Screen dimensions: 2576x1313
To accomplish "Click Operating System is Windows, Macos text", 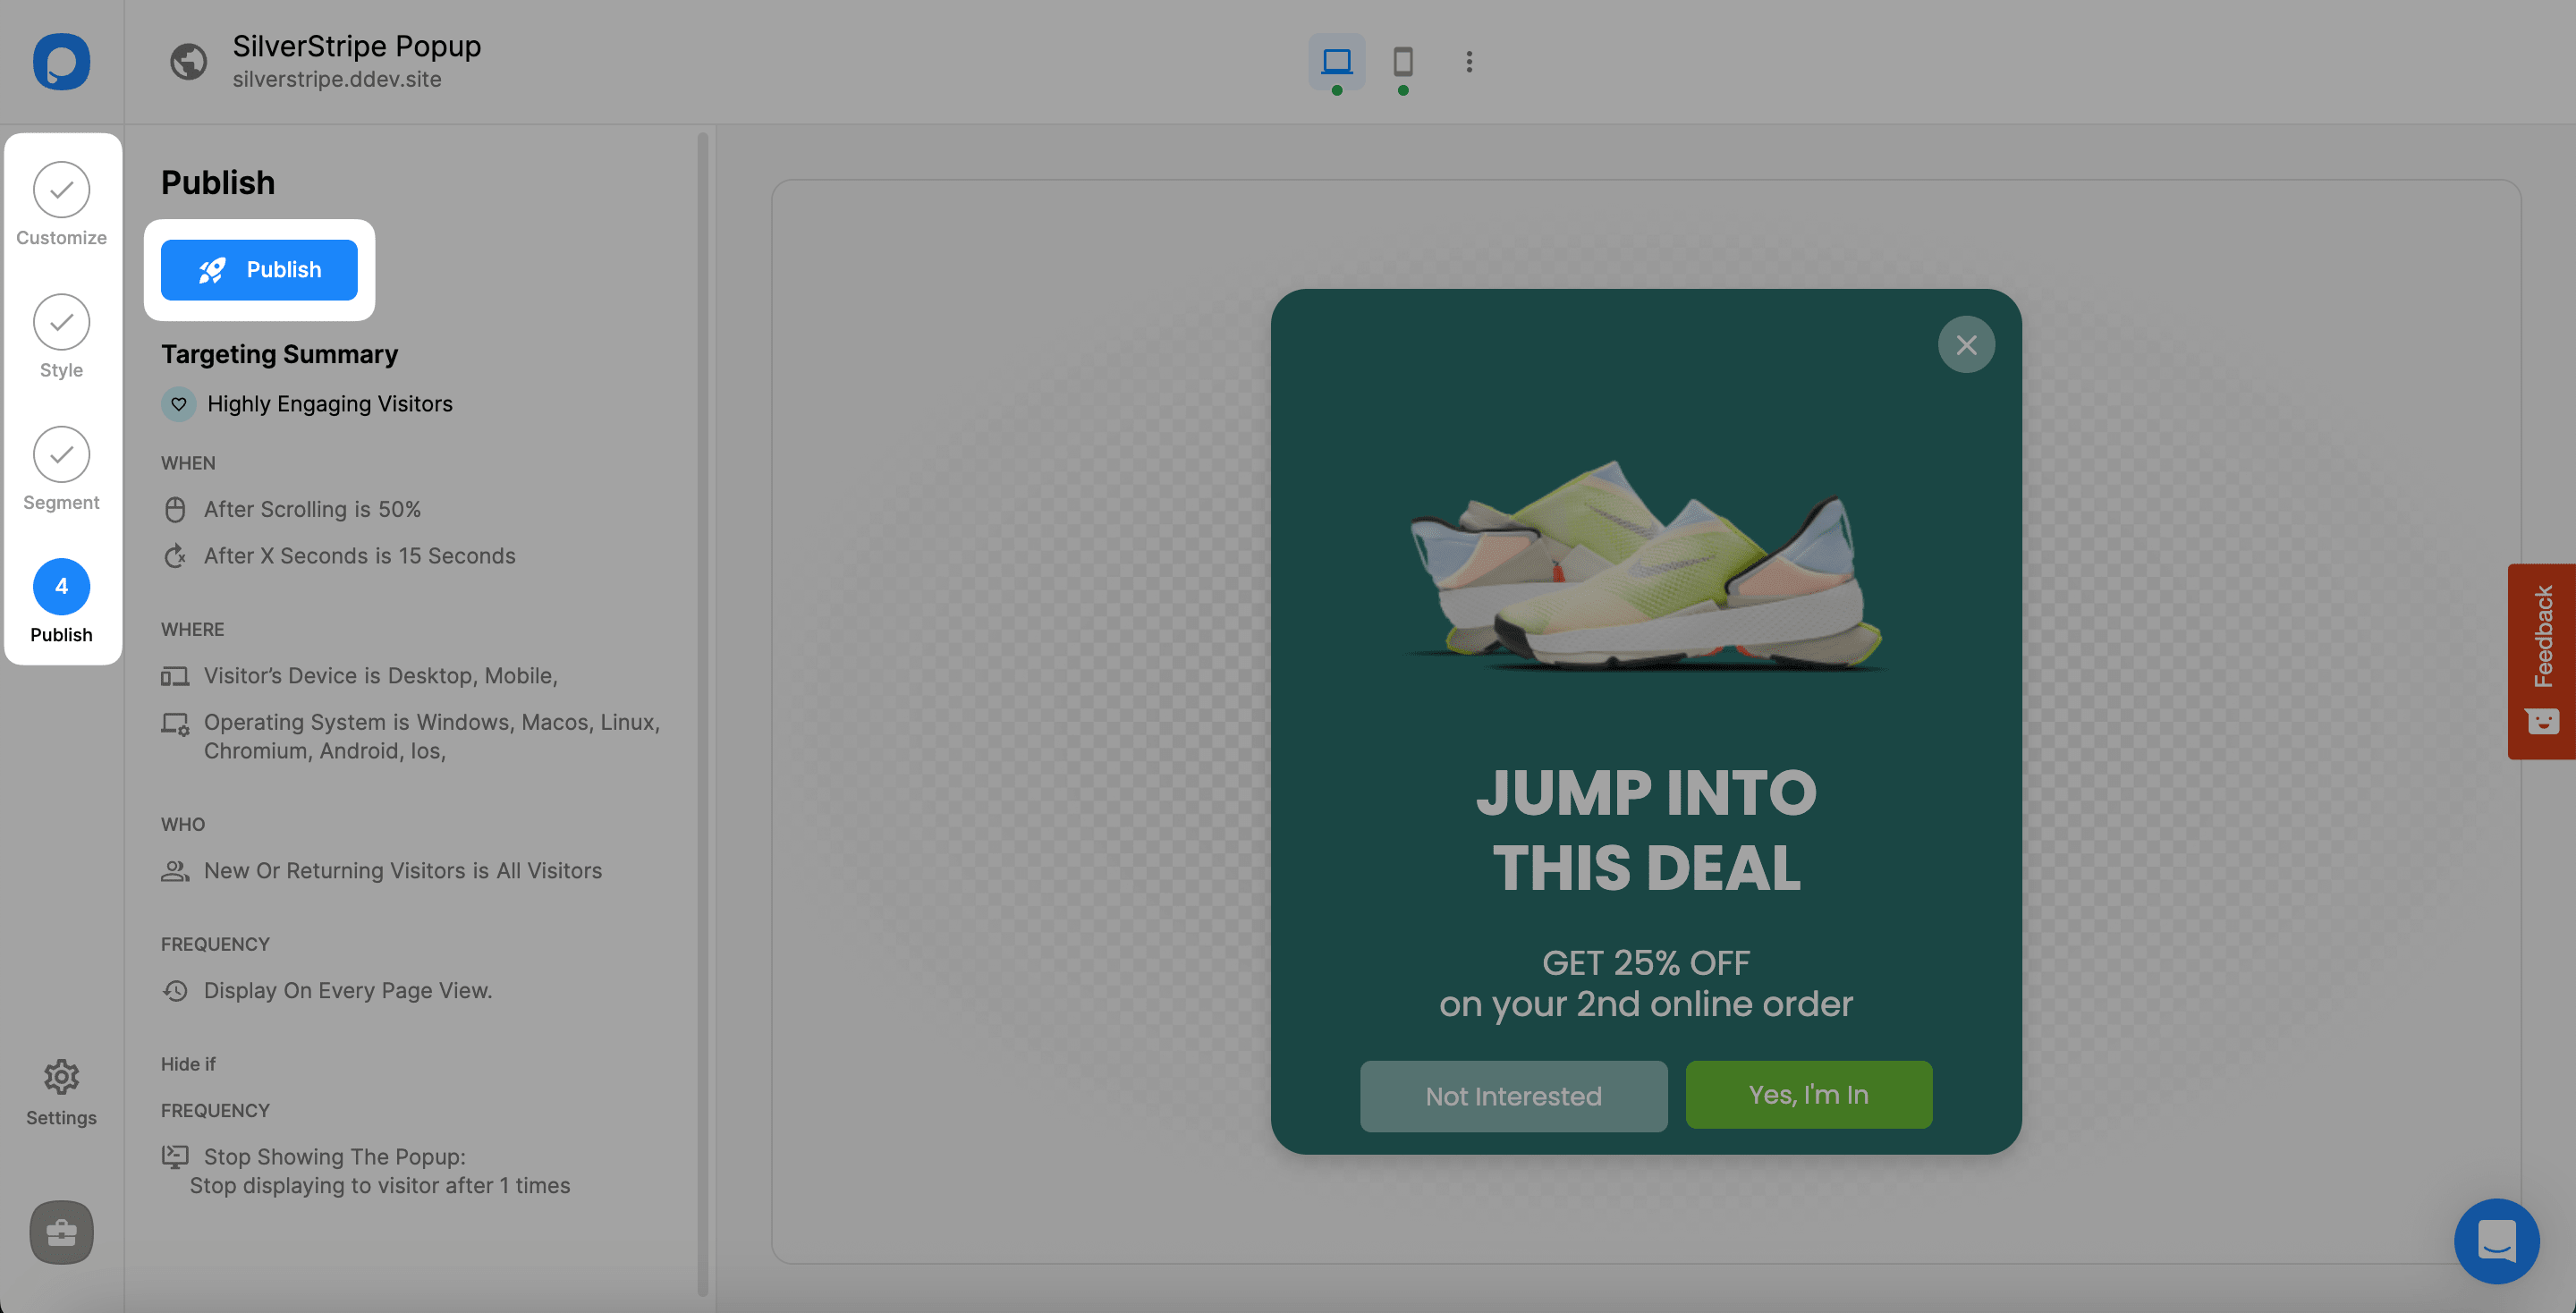I will tap(432, 736).
